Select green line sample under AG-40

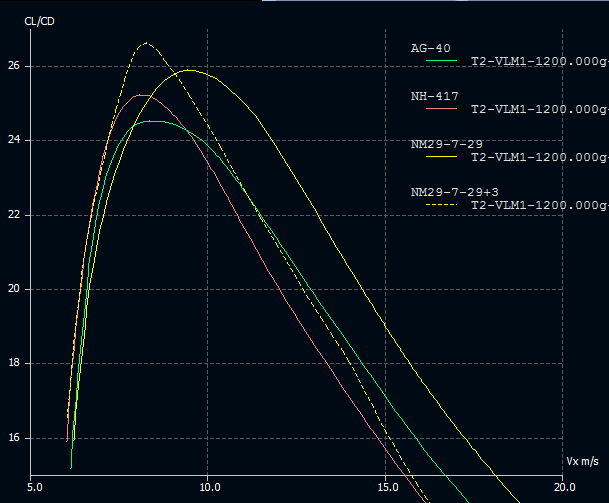442,61
